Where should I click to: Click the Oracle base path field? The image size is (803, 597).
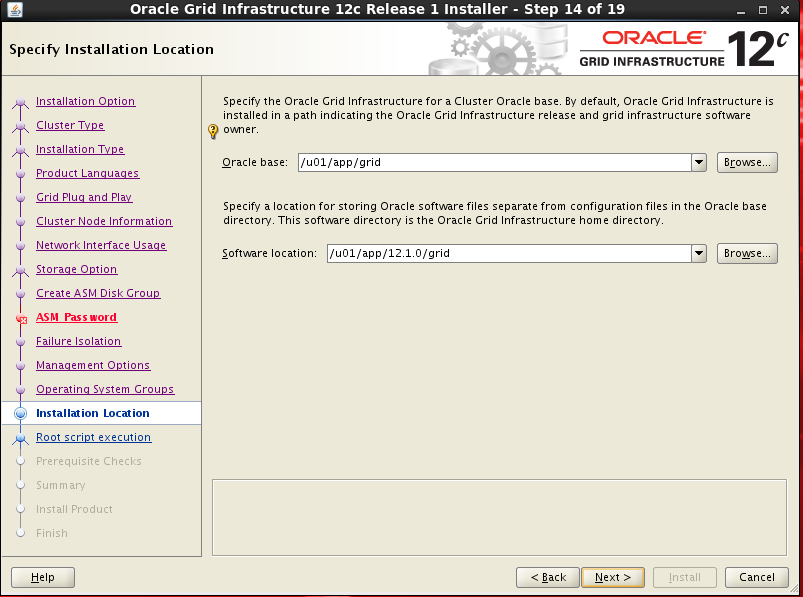(495, 162)
